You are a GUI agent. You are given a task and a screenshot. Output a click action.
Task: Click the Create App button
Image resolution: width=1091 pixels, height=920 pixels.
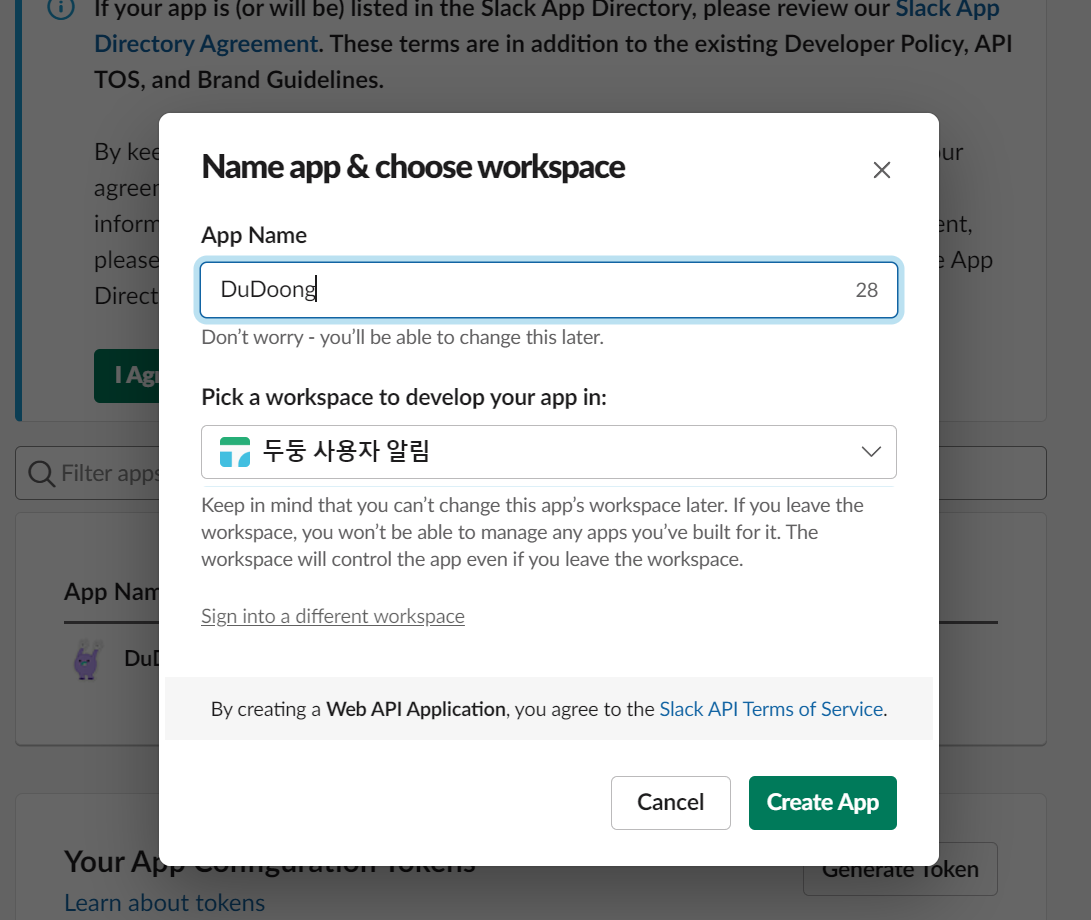pyautogui.click(x=822, y=802)
